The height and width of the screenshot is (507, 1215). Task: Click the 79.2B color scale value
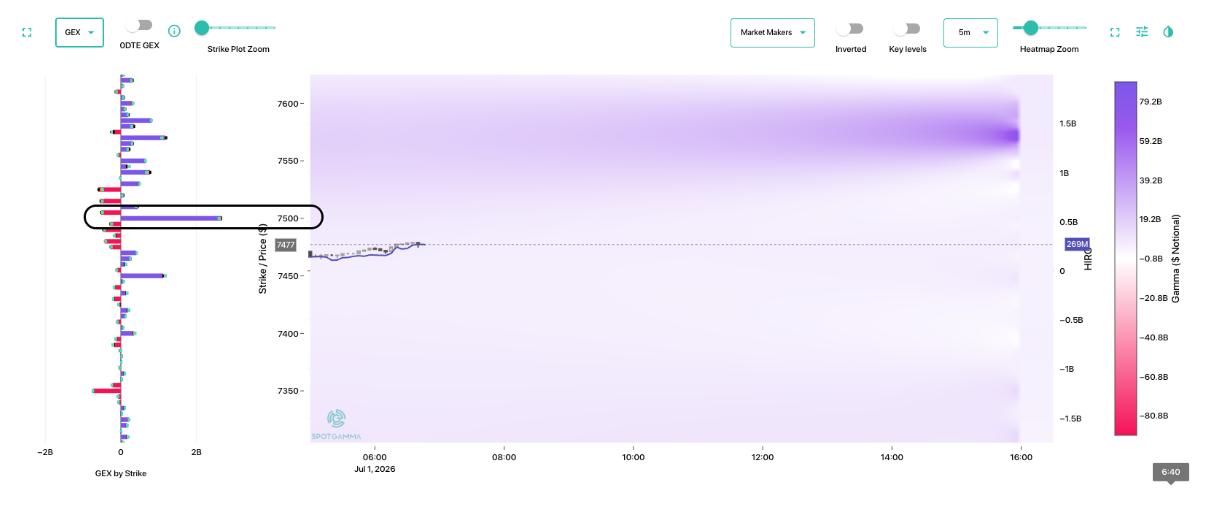pos(1152,102)
